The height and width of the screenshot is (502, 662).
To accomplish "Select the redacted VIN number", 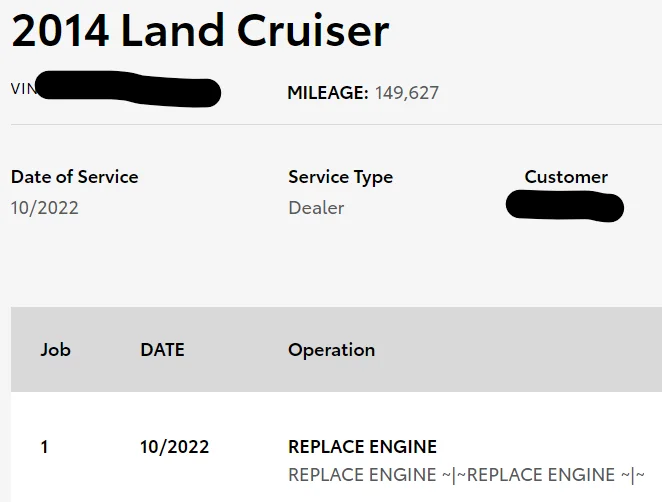I will (128, 89).
